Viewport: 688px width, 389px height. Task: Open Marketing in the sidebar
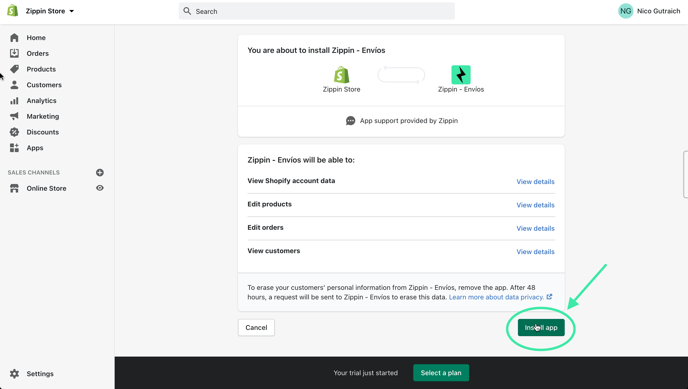tap(43, 116)
